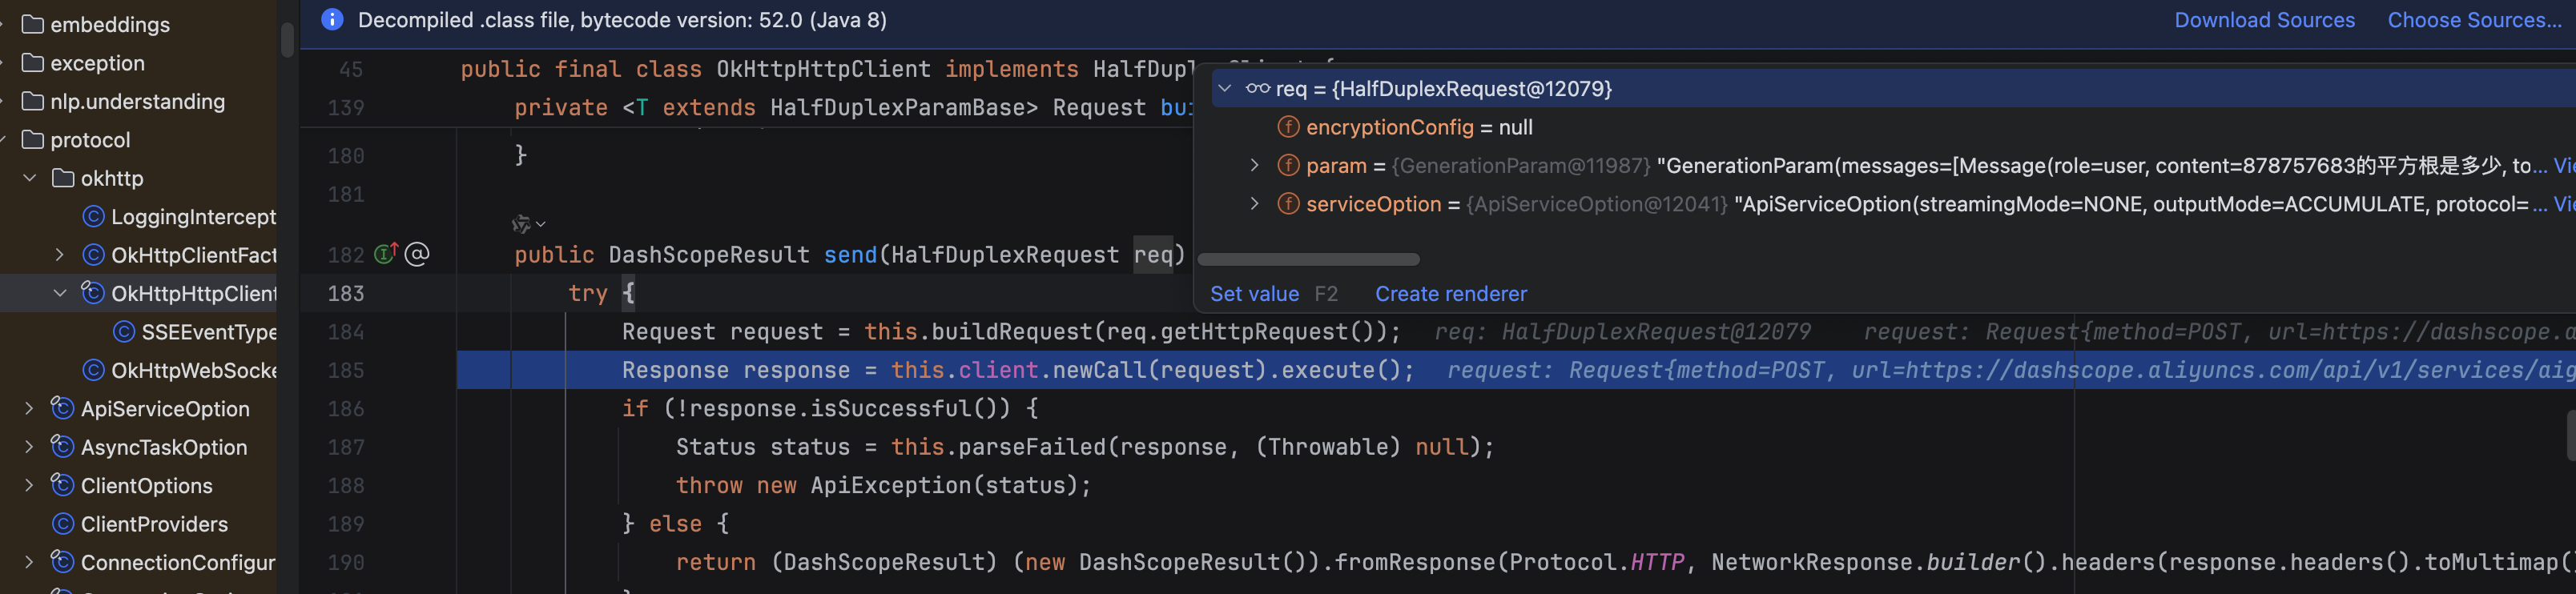Click the field icon next to encryptionConfig

(1288, 127)
